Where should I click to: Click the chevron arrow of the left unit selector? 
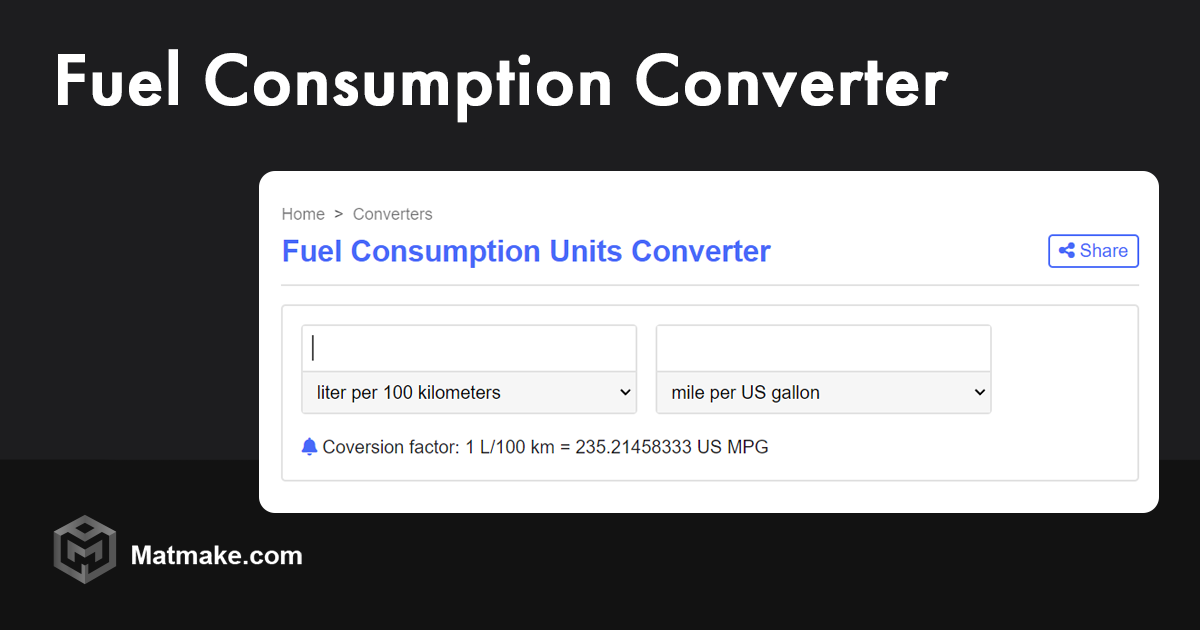pyautogui.click(x=625, y=393)
